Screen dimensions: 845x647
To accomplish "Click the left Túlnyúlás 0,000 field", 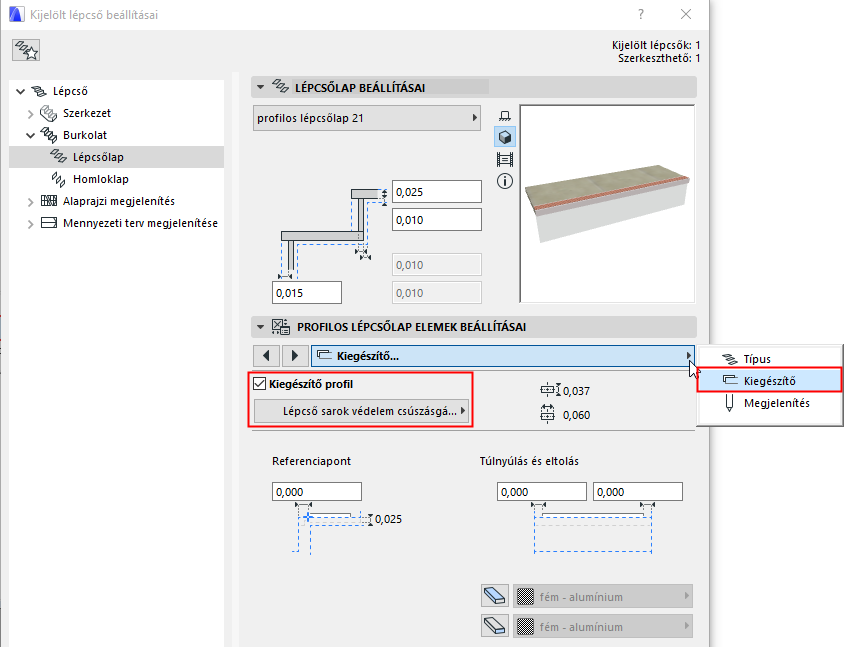I will (x=542, y=491).
